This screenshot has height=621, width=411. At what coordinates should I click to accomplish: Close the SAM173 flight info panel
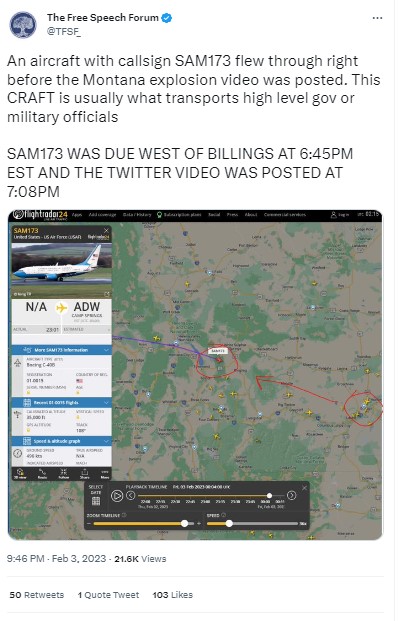[x=106, y=230]
